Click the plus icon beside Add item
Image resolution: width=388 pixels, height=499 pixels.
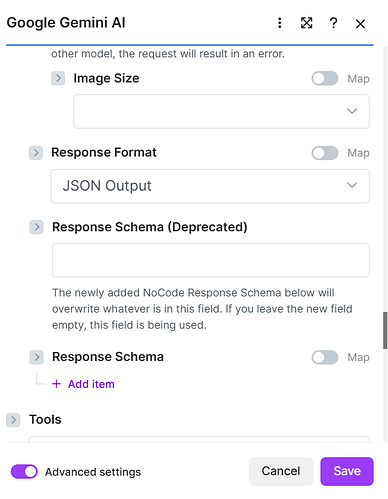pyautogui.click(x=56, y=384)
